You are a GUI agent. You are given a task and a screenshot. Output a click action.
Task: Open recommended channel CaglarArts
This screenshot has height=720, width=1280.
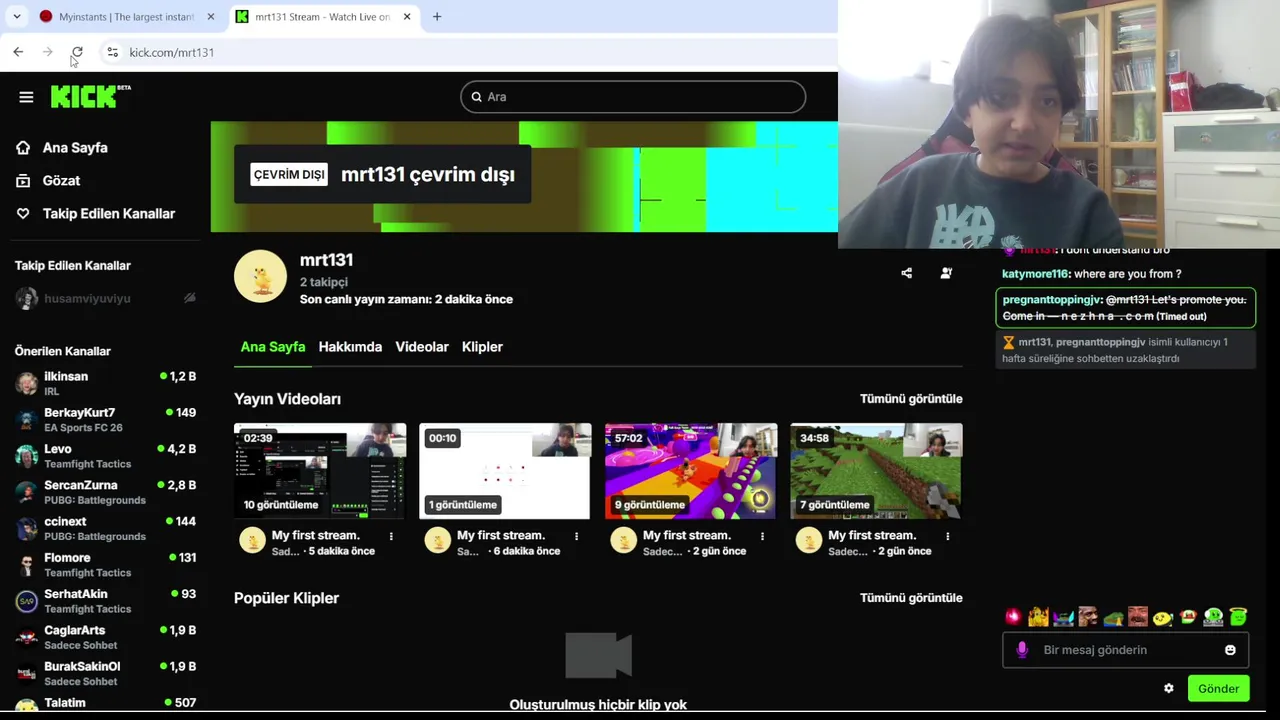coord(105,637)
